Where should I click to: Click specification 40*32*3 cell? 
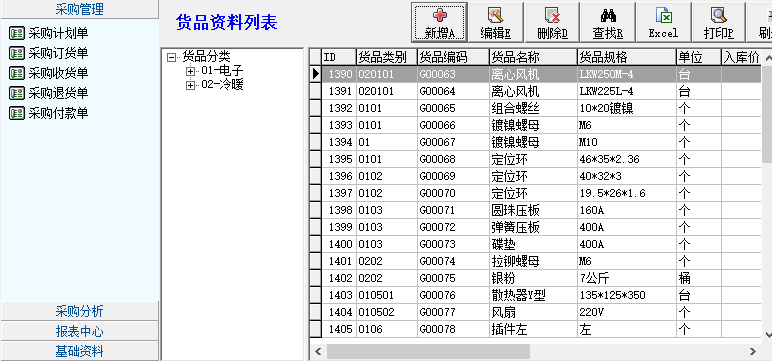click(x=627, y=176)
